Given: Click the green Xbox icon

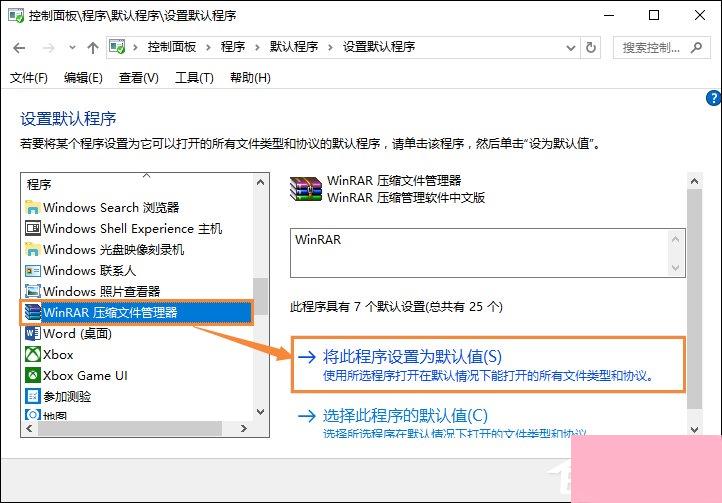Looking at the screenshot, I should click(33, 354).
